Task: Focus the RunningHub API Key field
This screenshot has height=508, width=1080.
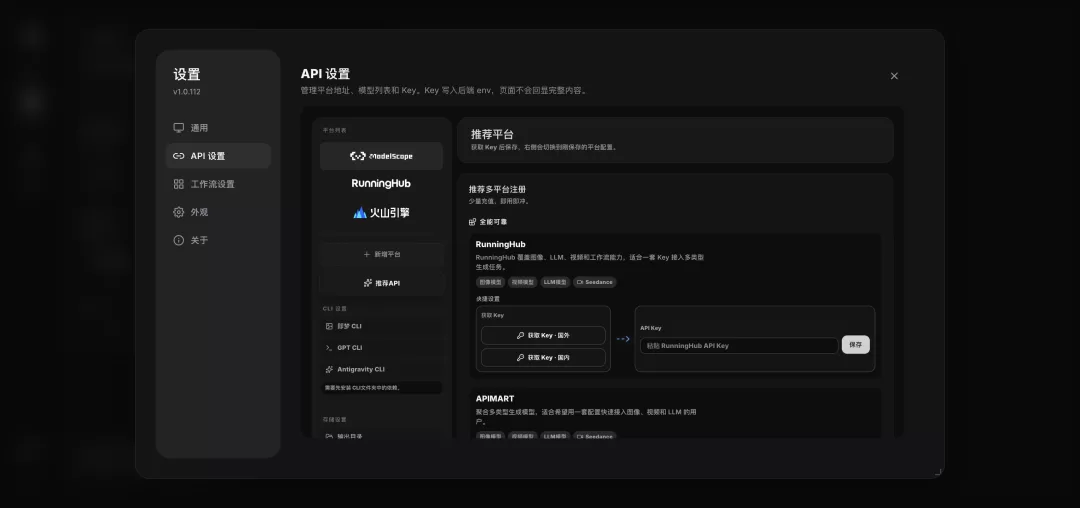Action: (x=739, y=346)
